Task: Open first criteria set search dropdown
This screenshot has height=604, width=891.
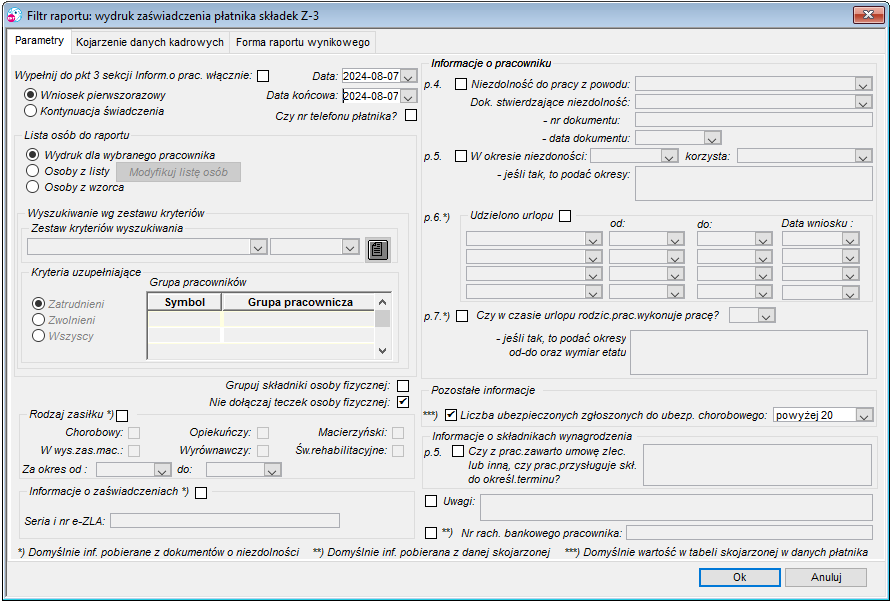Action: click(259, 247)
